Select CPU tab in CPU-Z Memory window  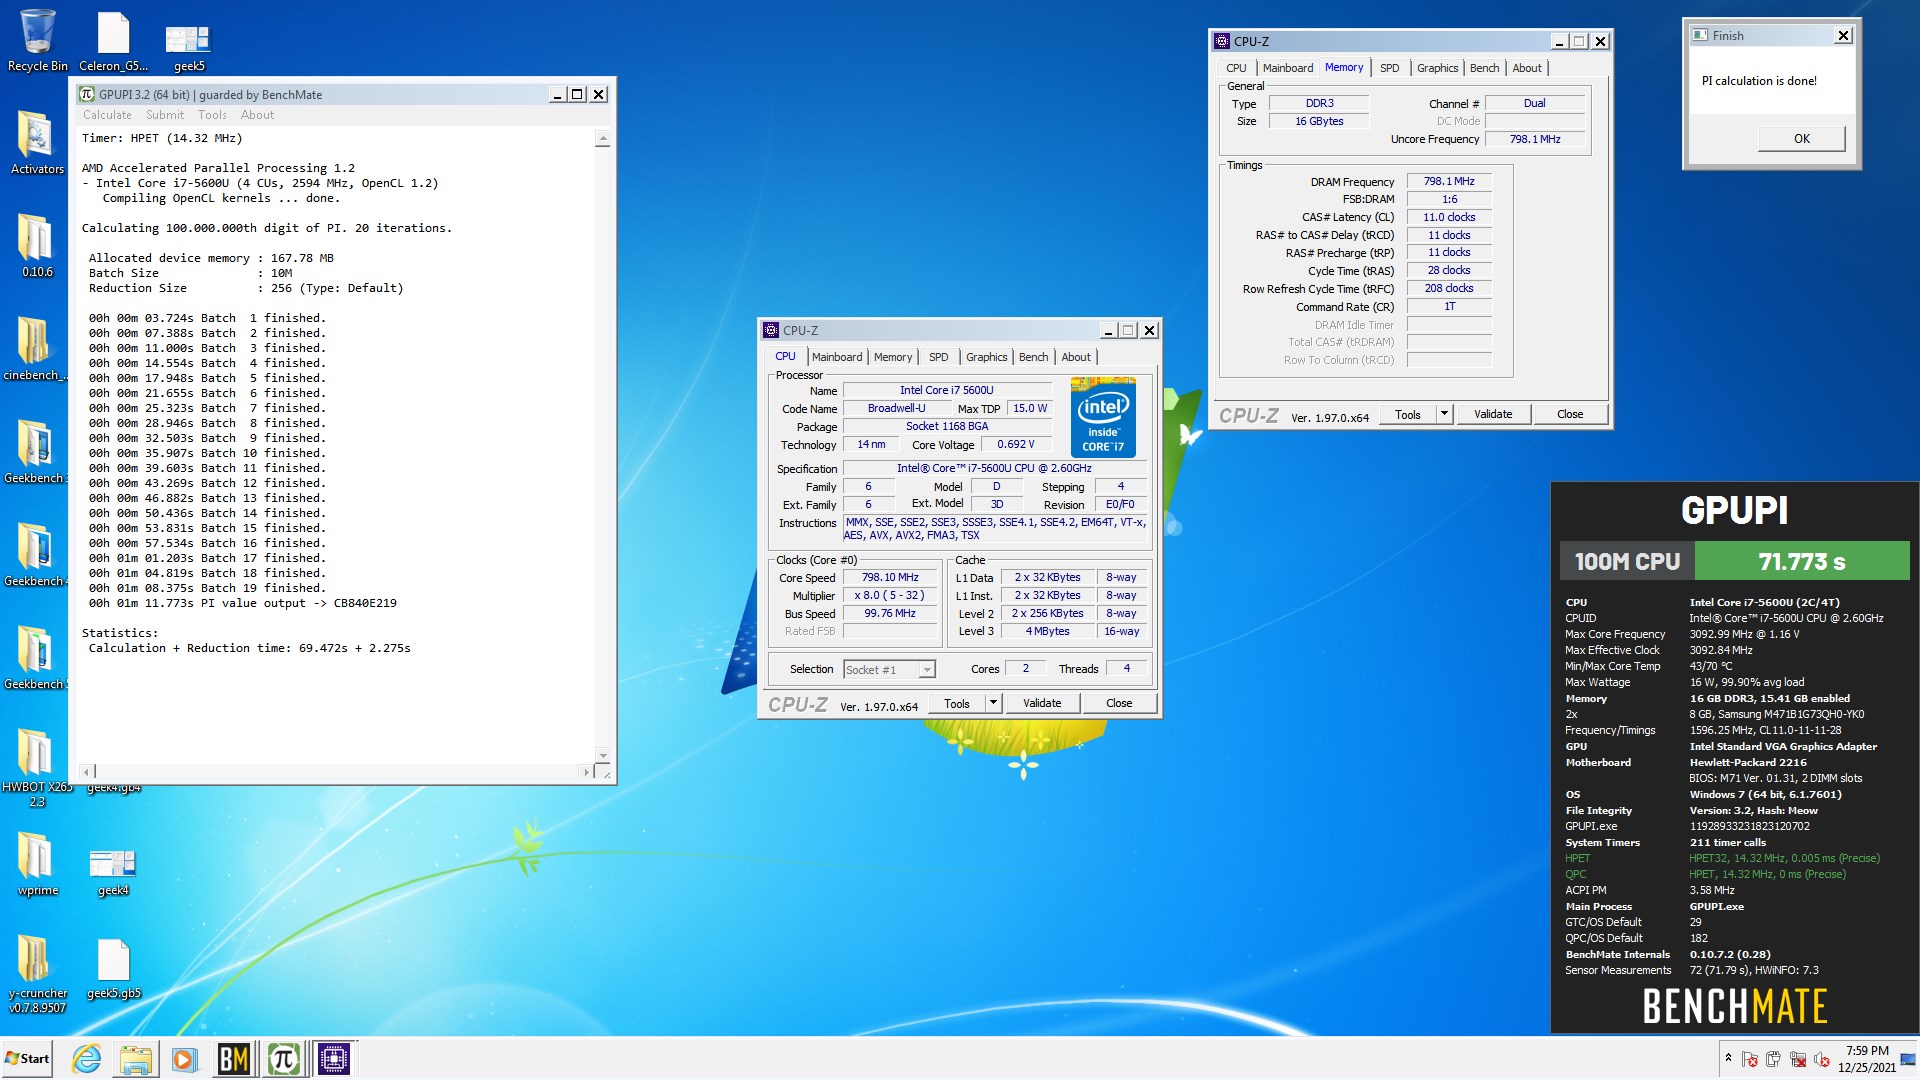click(x=1236, y=68)
